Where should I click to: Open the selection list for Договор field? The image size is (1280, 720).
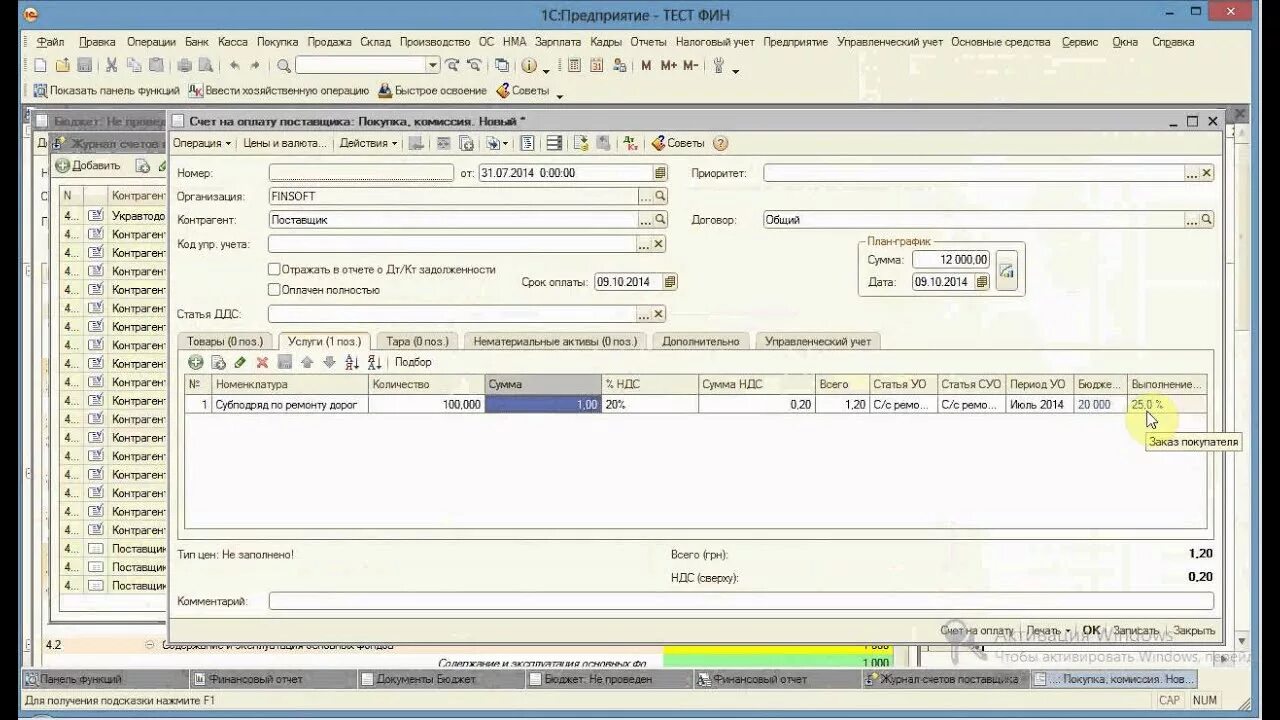pyautogui.click(x=1192, y=219)
